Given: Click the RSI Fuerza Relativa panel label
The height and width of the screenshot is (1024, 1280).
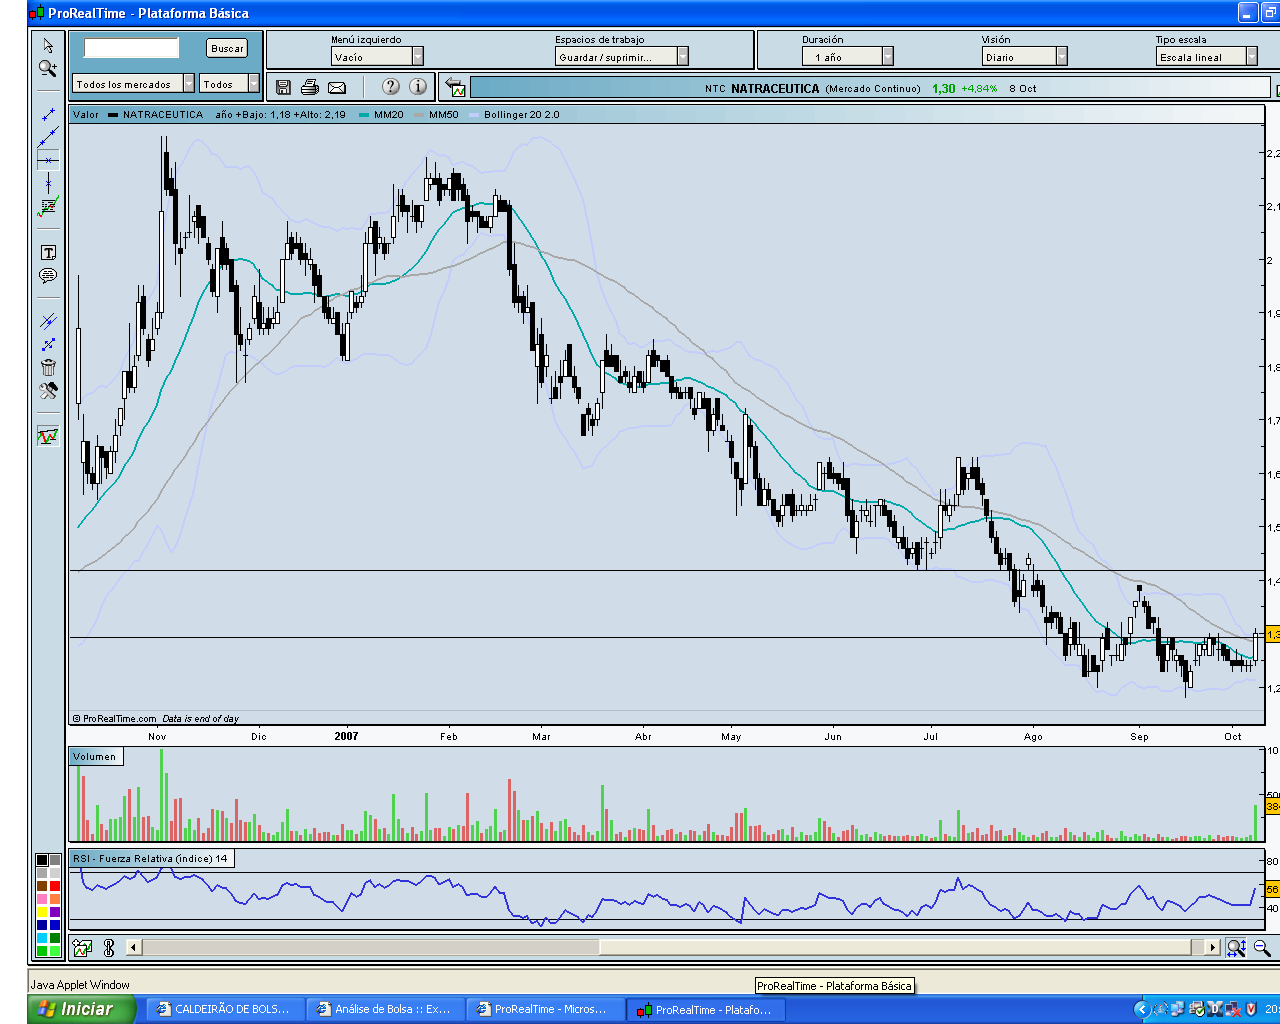Looking at the screenshot, I should pyautogui.click(x=151, y=859).
